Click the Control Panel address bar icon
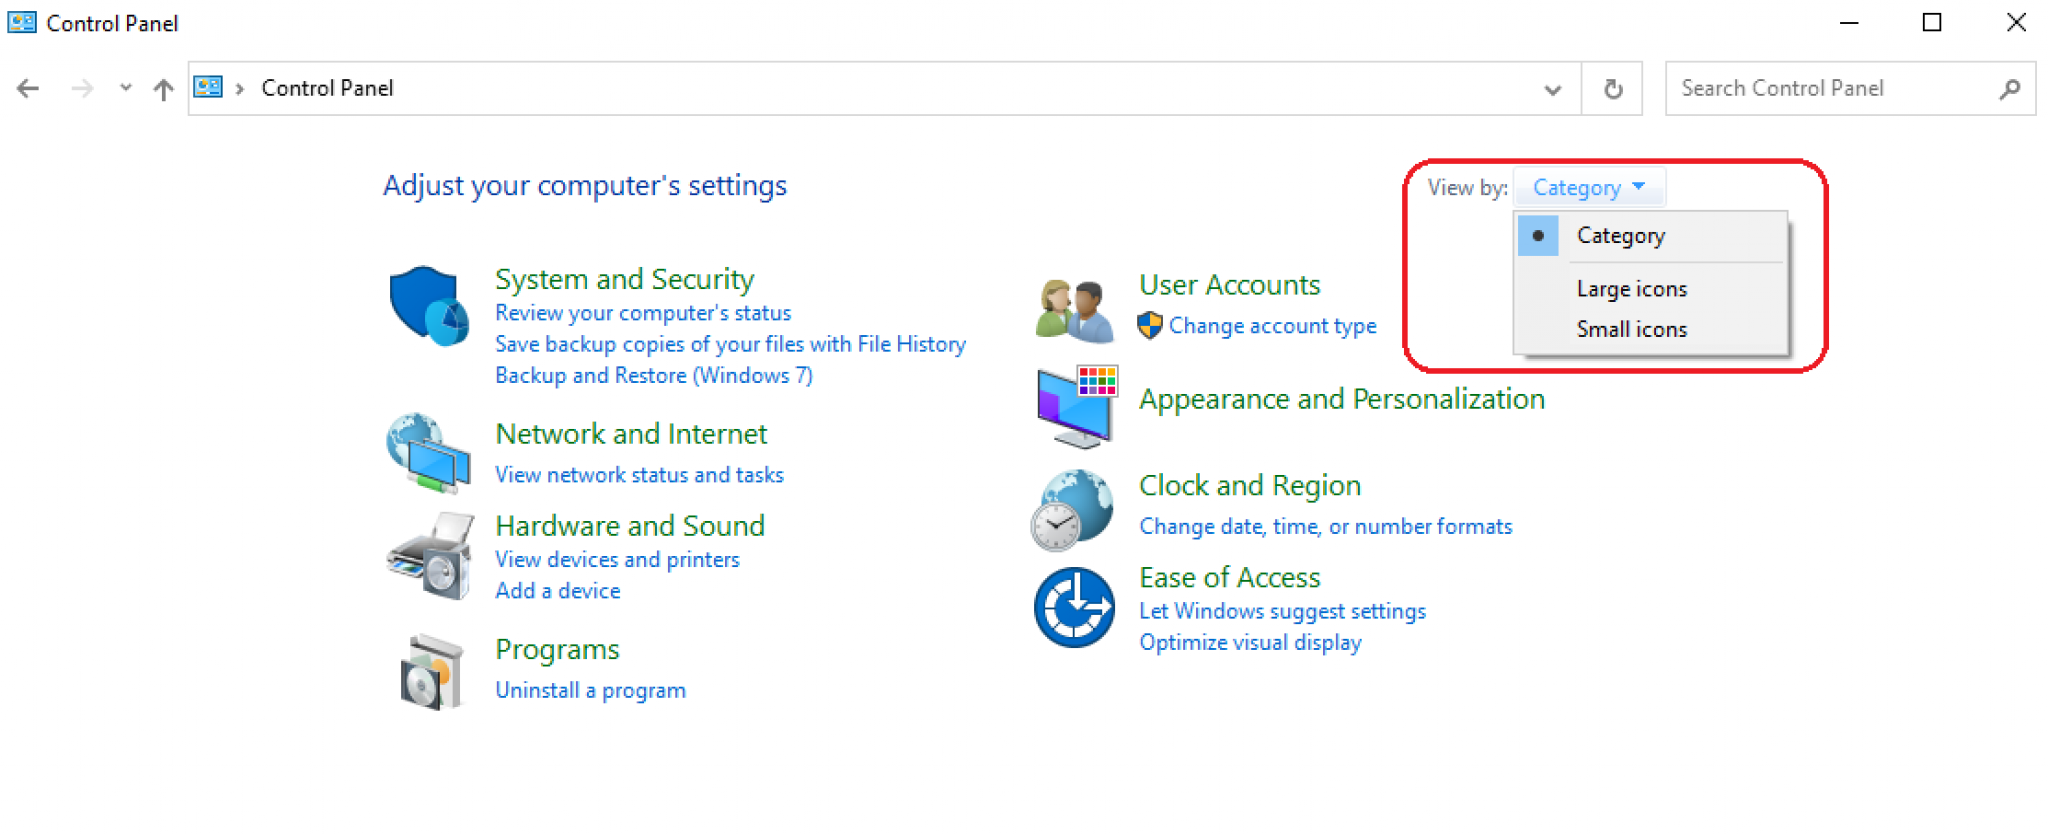 [208, 87]
